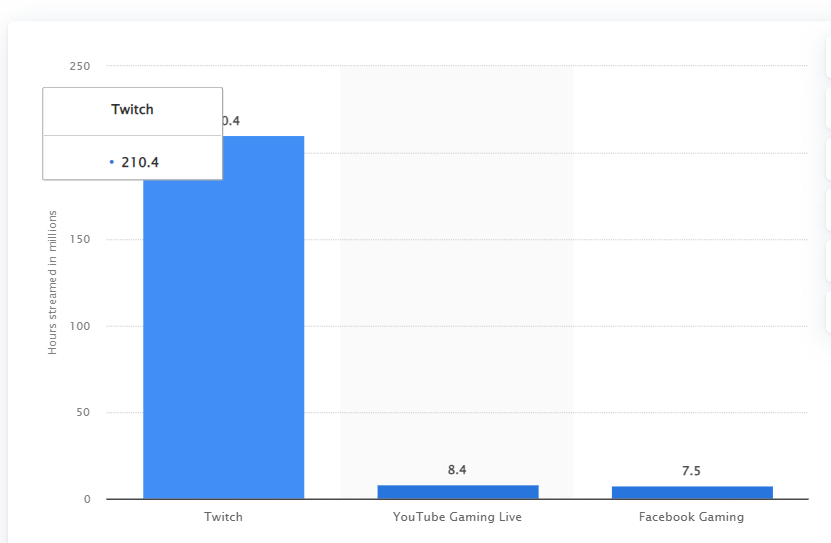Click the 150 y-axis tick label
831x543 pixels.
[80, 239]
